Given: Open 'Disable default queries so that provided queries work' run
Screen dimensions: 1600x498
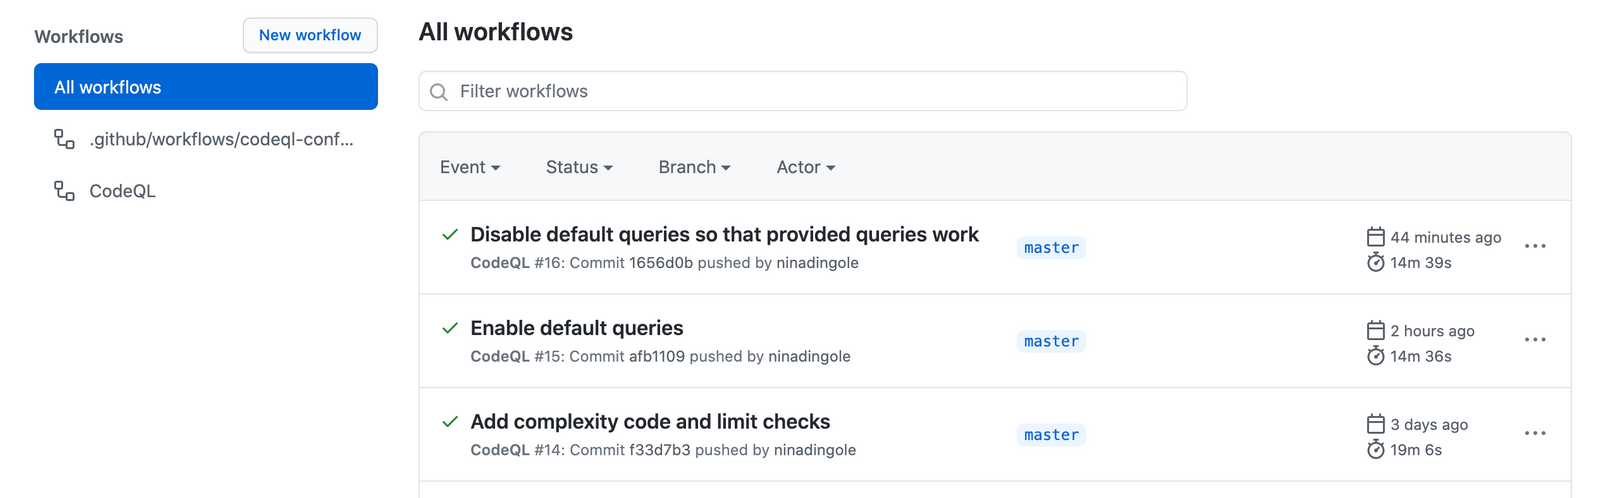Looking at the screenshot, I should pos(724,235).
